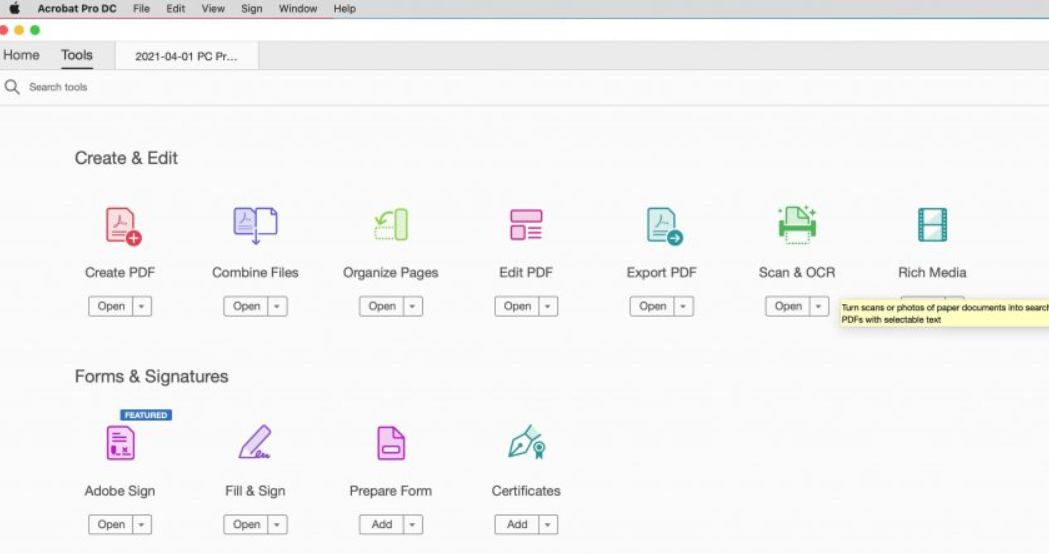This screenshot has width=1049, height=554.
Task: Select the Prepare Form icon
Action: (x=391, y=443)
